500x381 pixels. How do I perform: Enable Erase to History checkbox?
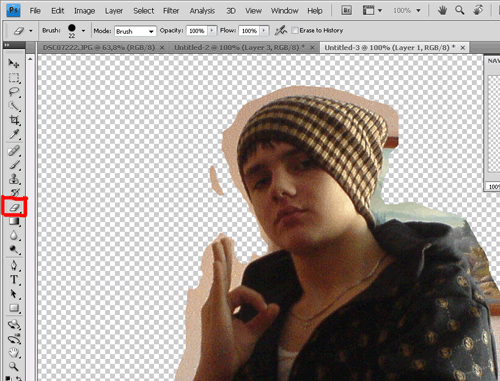click(x=294, y=30)
